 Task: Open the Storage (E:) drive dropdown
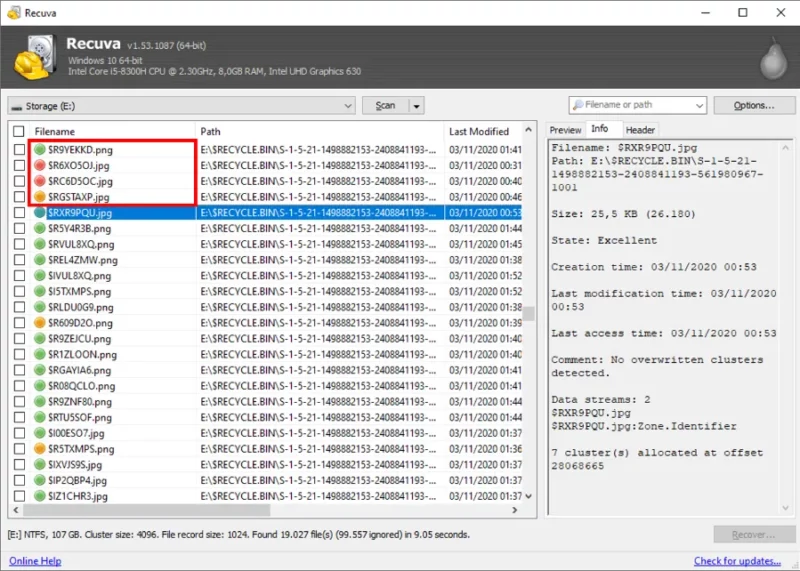181,106
